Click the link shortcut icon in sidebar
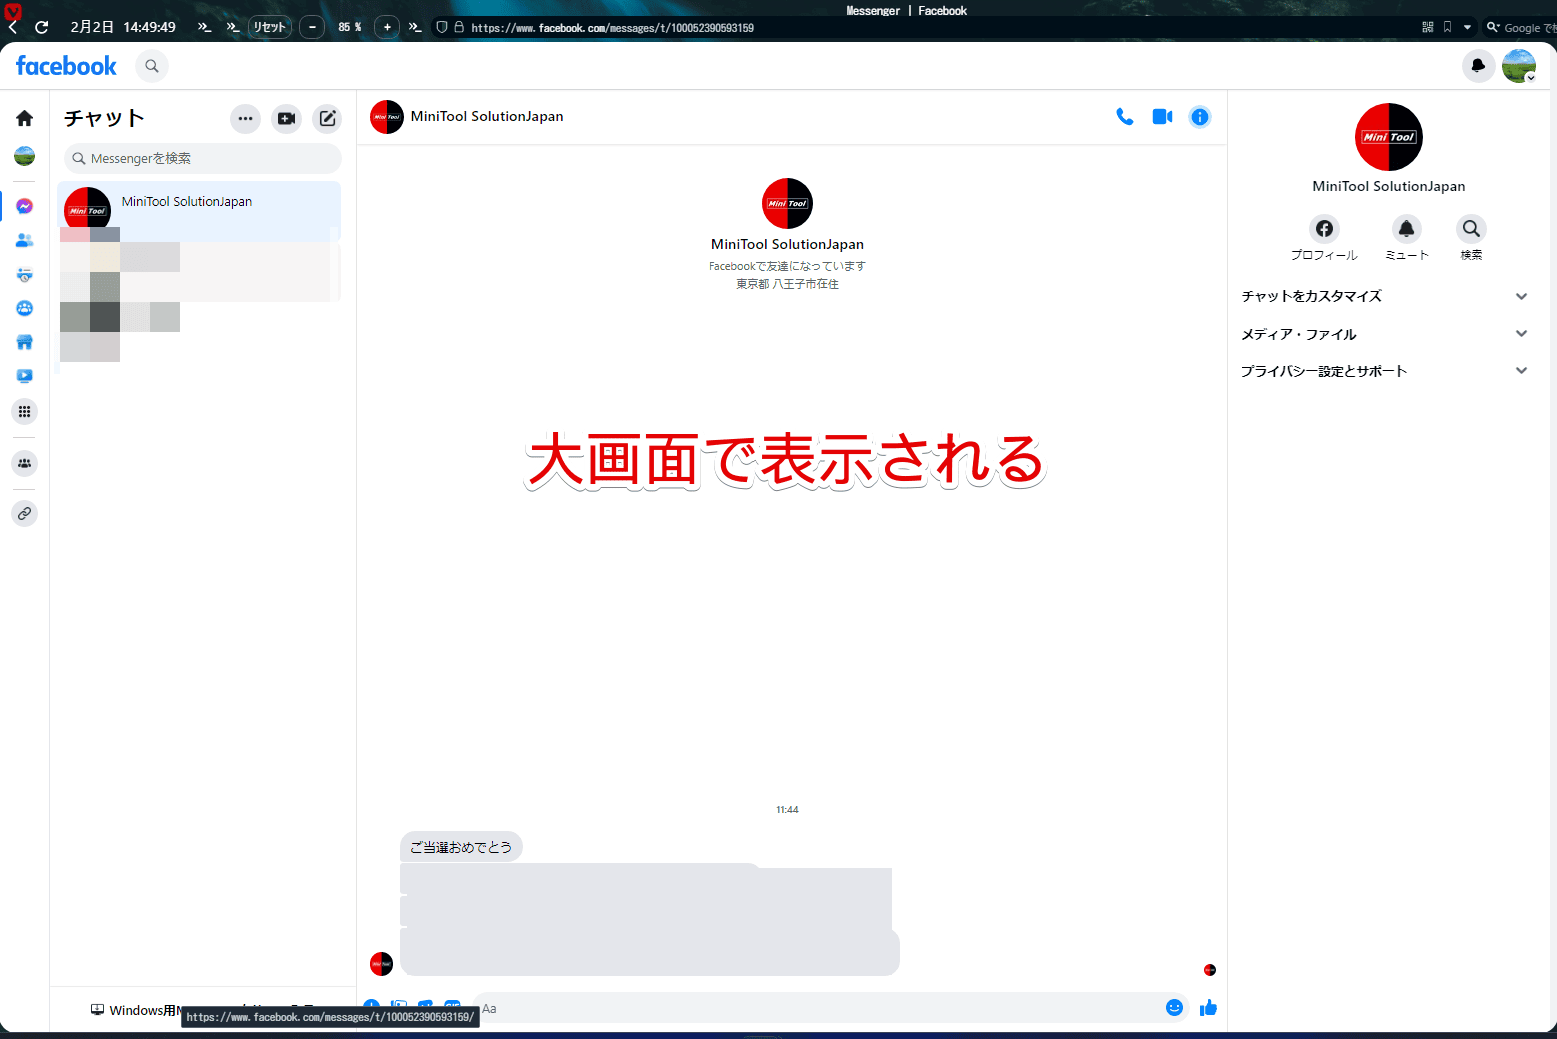Viewport: 1557px width, 1039px height. (25, 513)
